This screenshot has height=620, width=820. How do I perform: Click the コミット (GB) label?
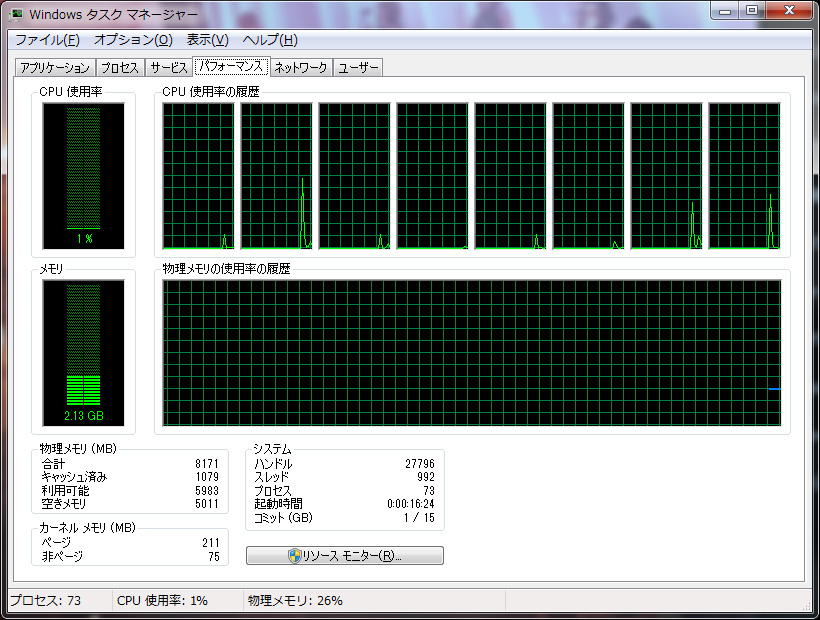click(x=283, y=518)
